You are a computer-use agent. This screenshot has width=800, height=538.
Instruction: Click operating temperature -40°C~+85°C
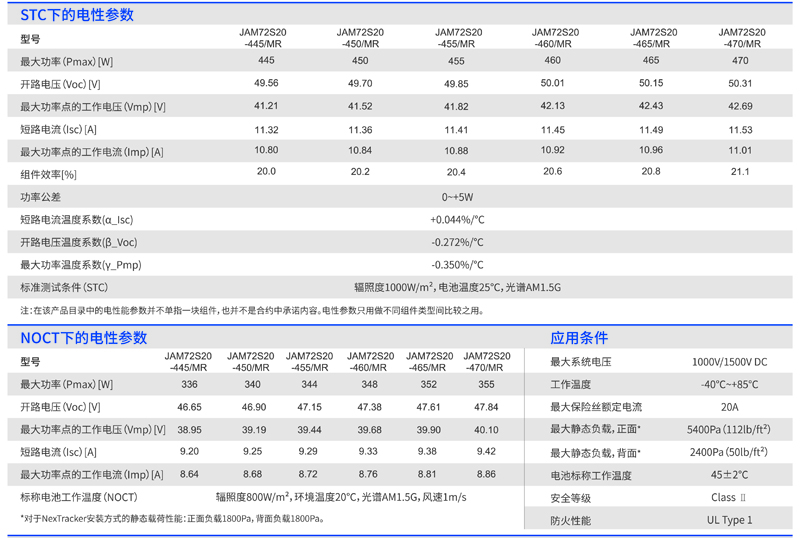(x=730, y=384)
